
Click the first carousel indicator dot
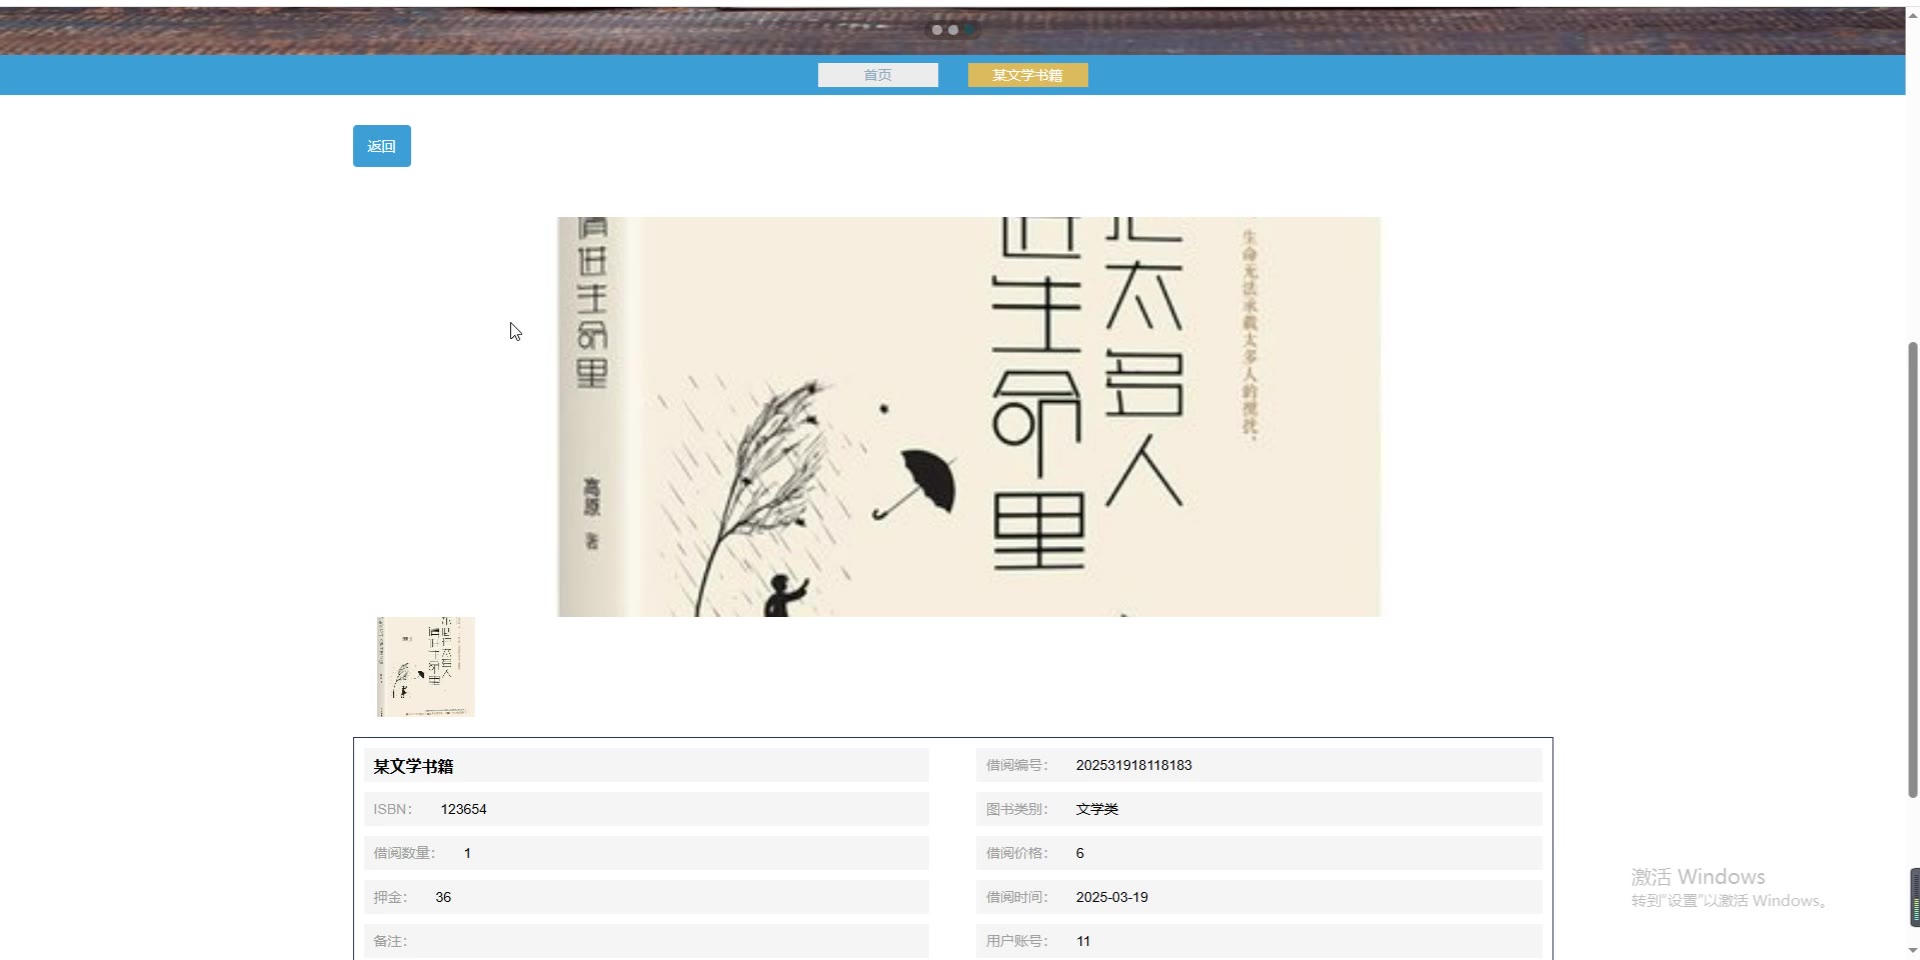[937, 30]
